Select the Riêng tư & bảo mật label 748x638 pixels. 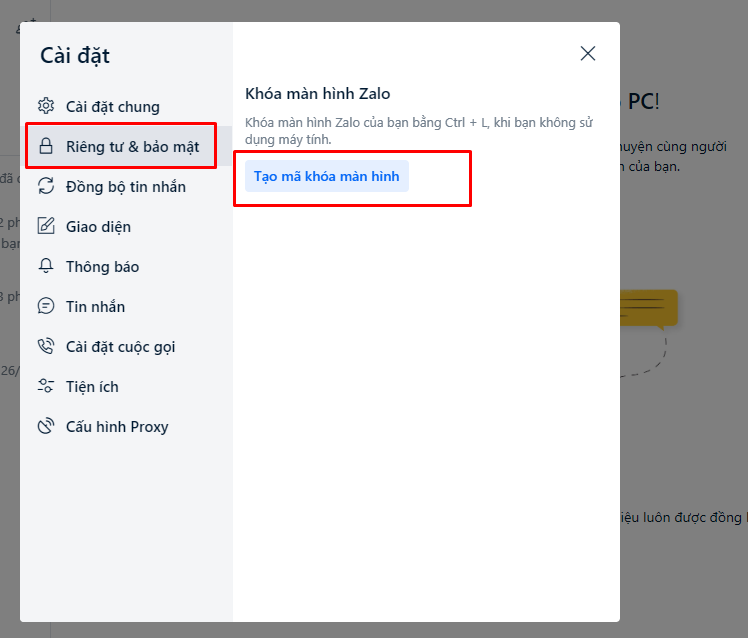pos(132,147)
